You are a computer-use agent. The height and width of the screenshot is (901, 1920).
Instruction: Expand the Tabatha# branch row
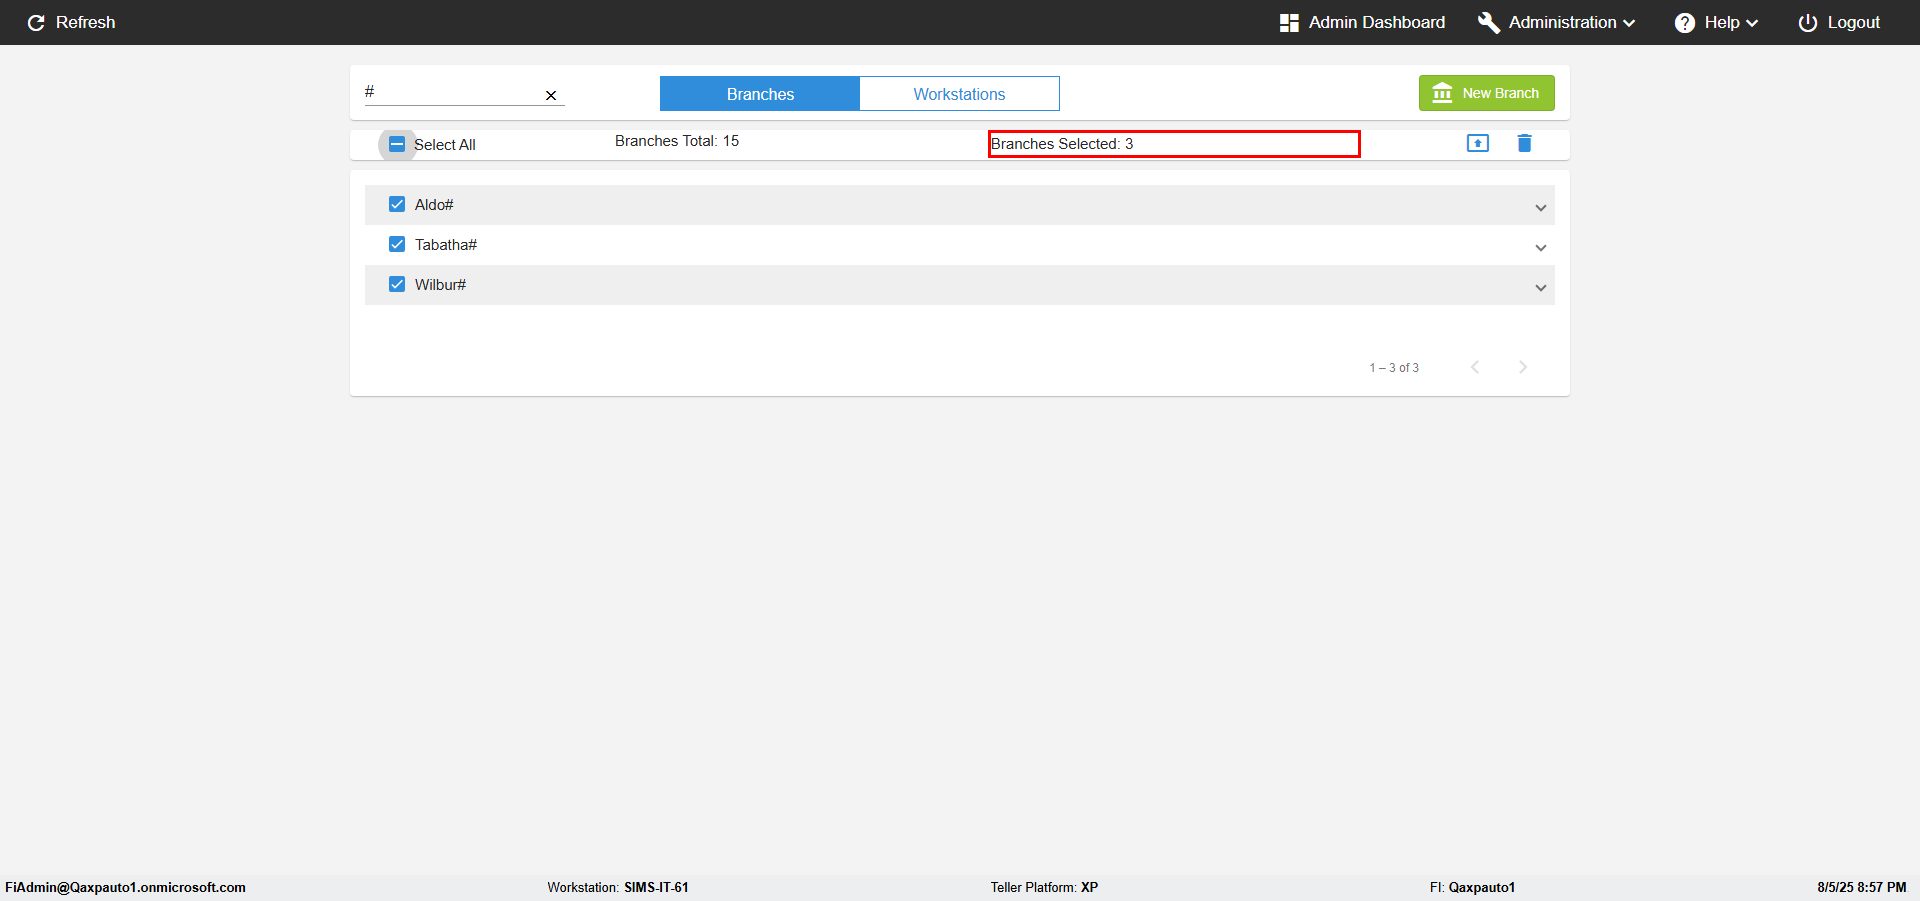pos(1541,247)
